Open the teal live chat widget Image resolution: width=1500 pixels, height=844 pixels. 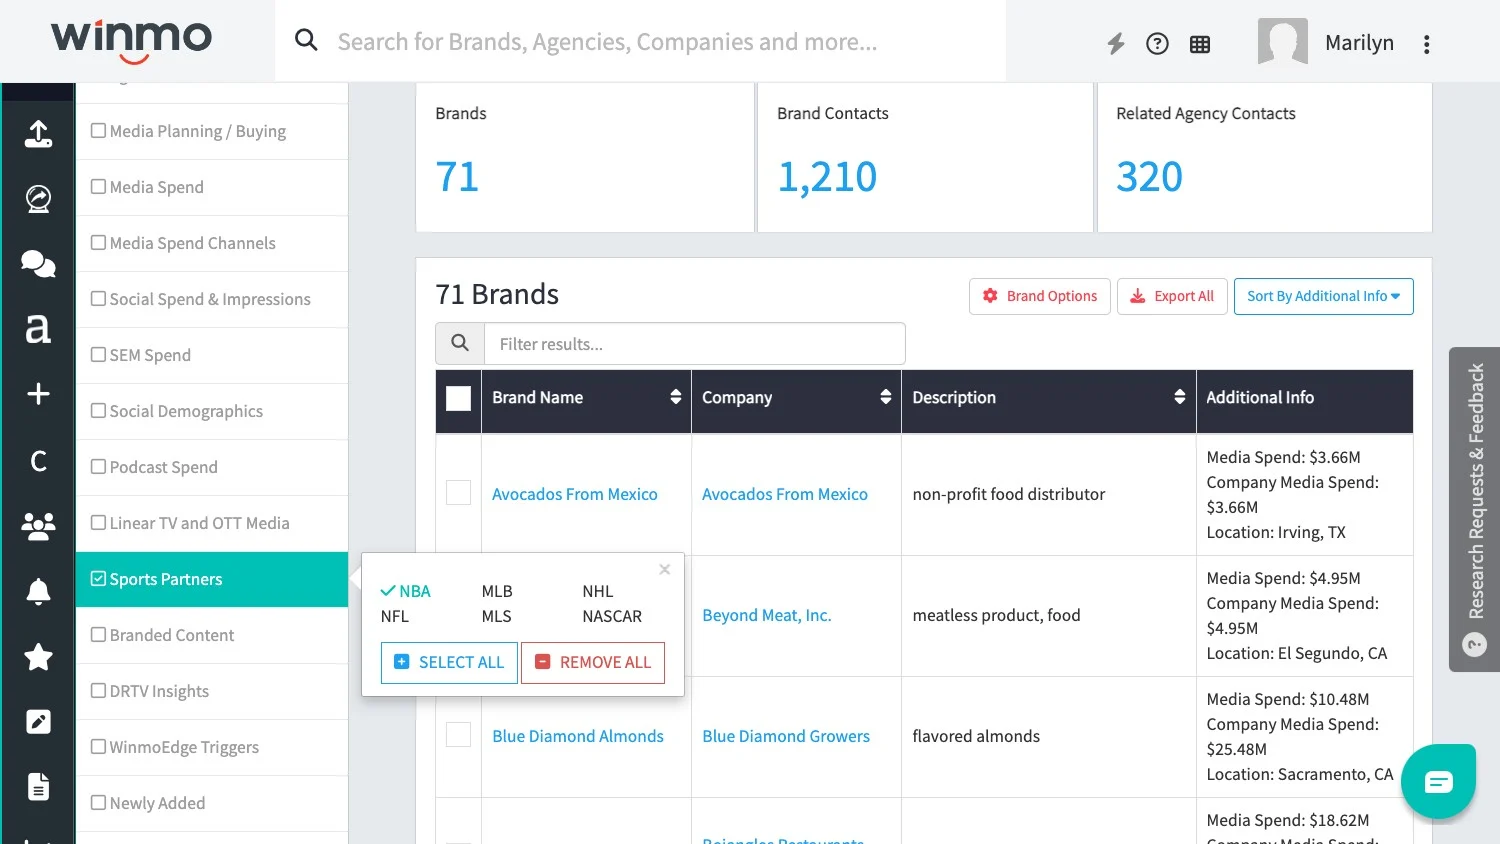pos(1438,781)
